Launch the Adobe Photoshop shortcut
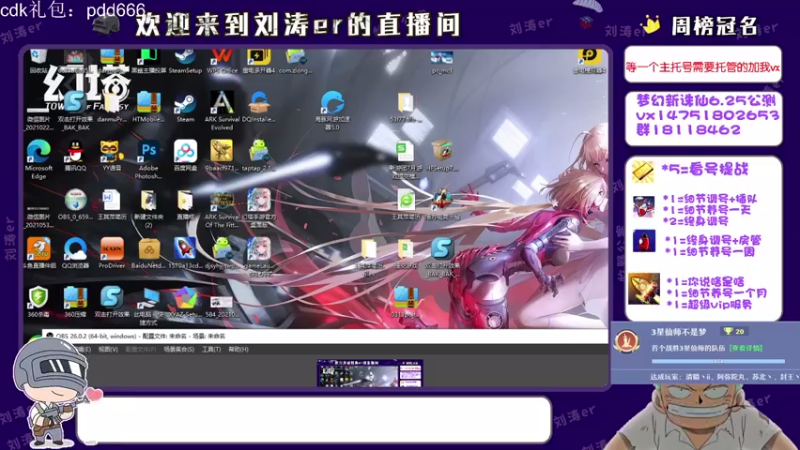800x450 pixels. tap(148, 159)
